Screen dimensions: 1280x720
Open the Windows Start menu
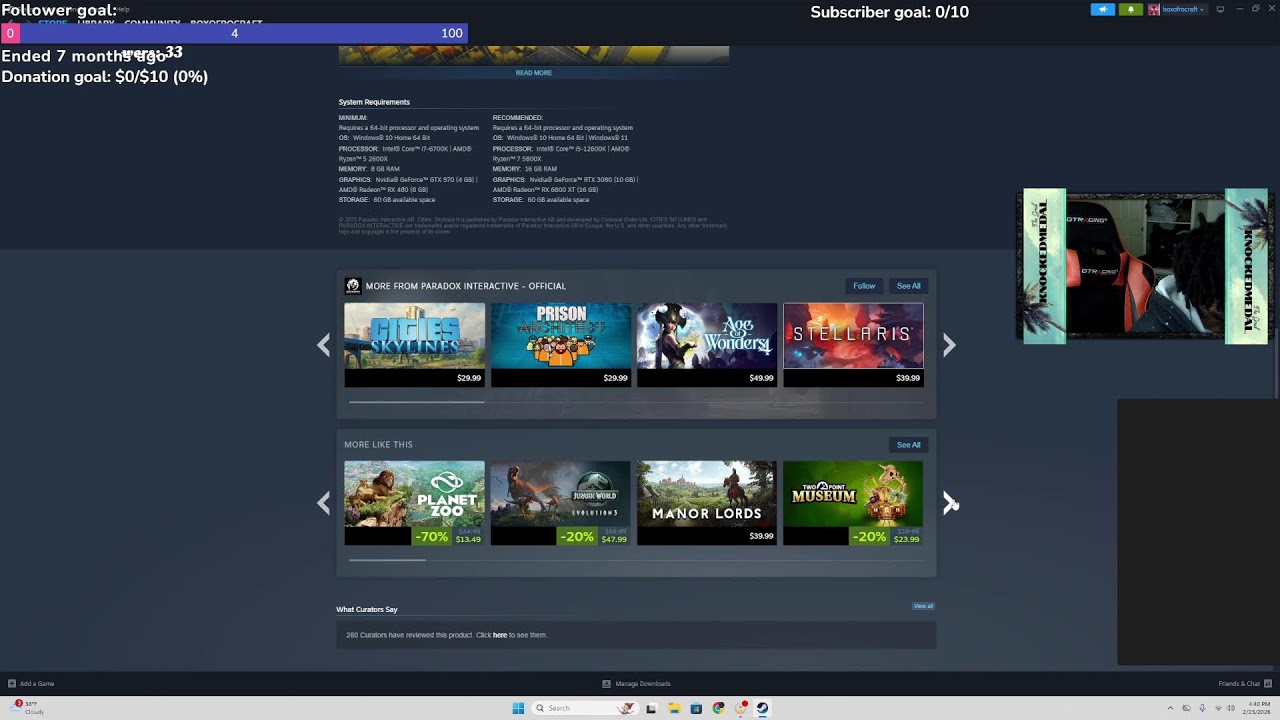point(518,708)
